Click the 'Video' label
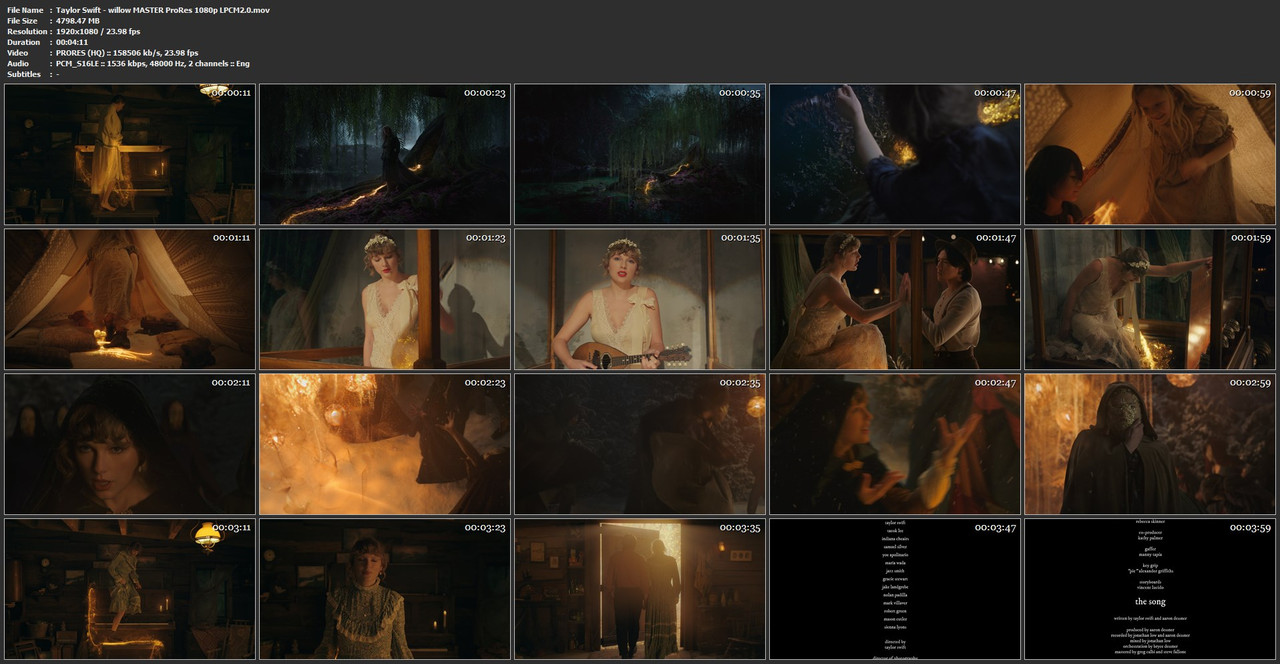The image size is (1280, 664). click(18, 53)
